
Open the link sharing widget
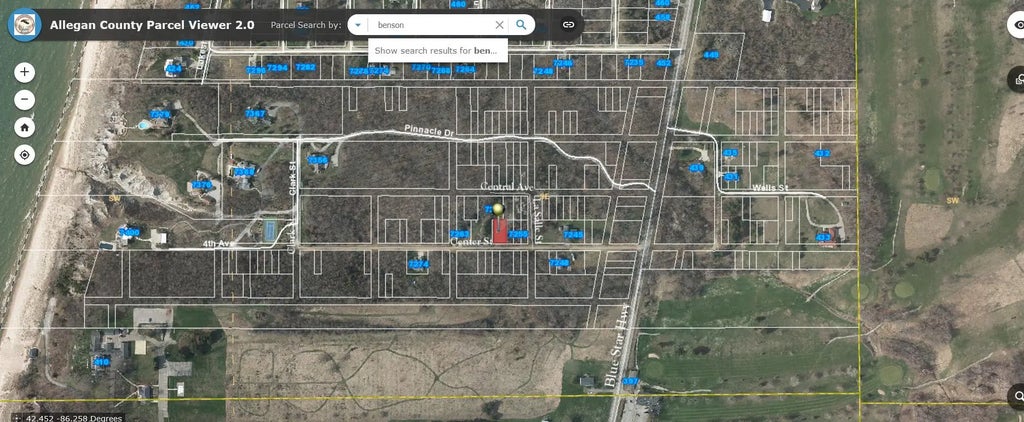point(568,25)
